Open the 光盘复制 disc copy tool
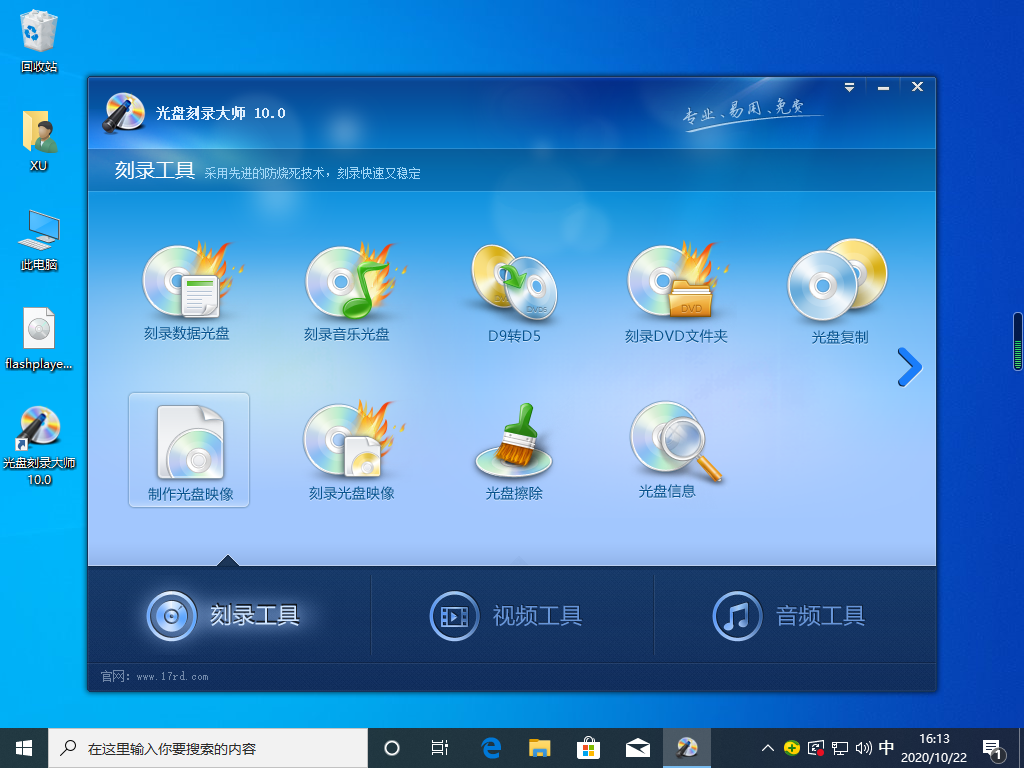1024x768 pixels. pos(839,290)
